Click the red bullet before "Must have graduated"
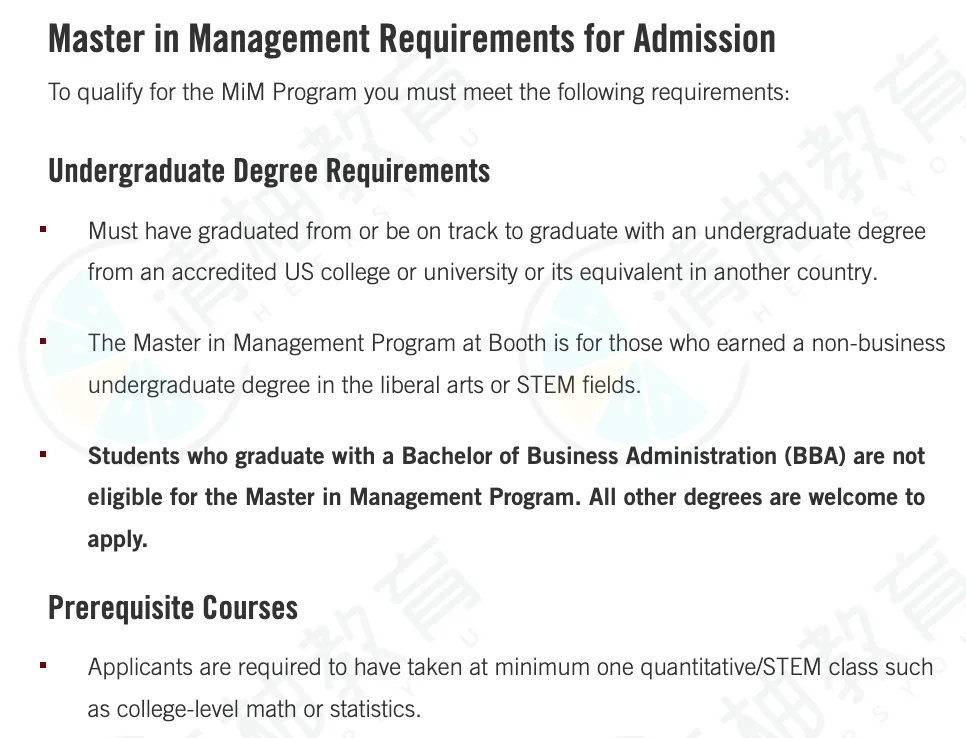 [x=43, y=230]
